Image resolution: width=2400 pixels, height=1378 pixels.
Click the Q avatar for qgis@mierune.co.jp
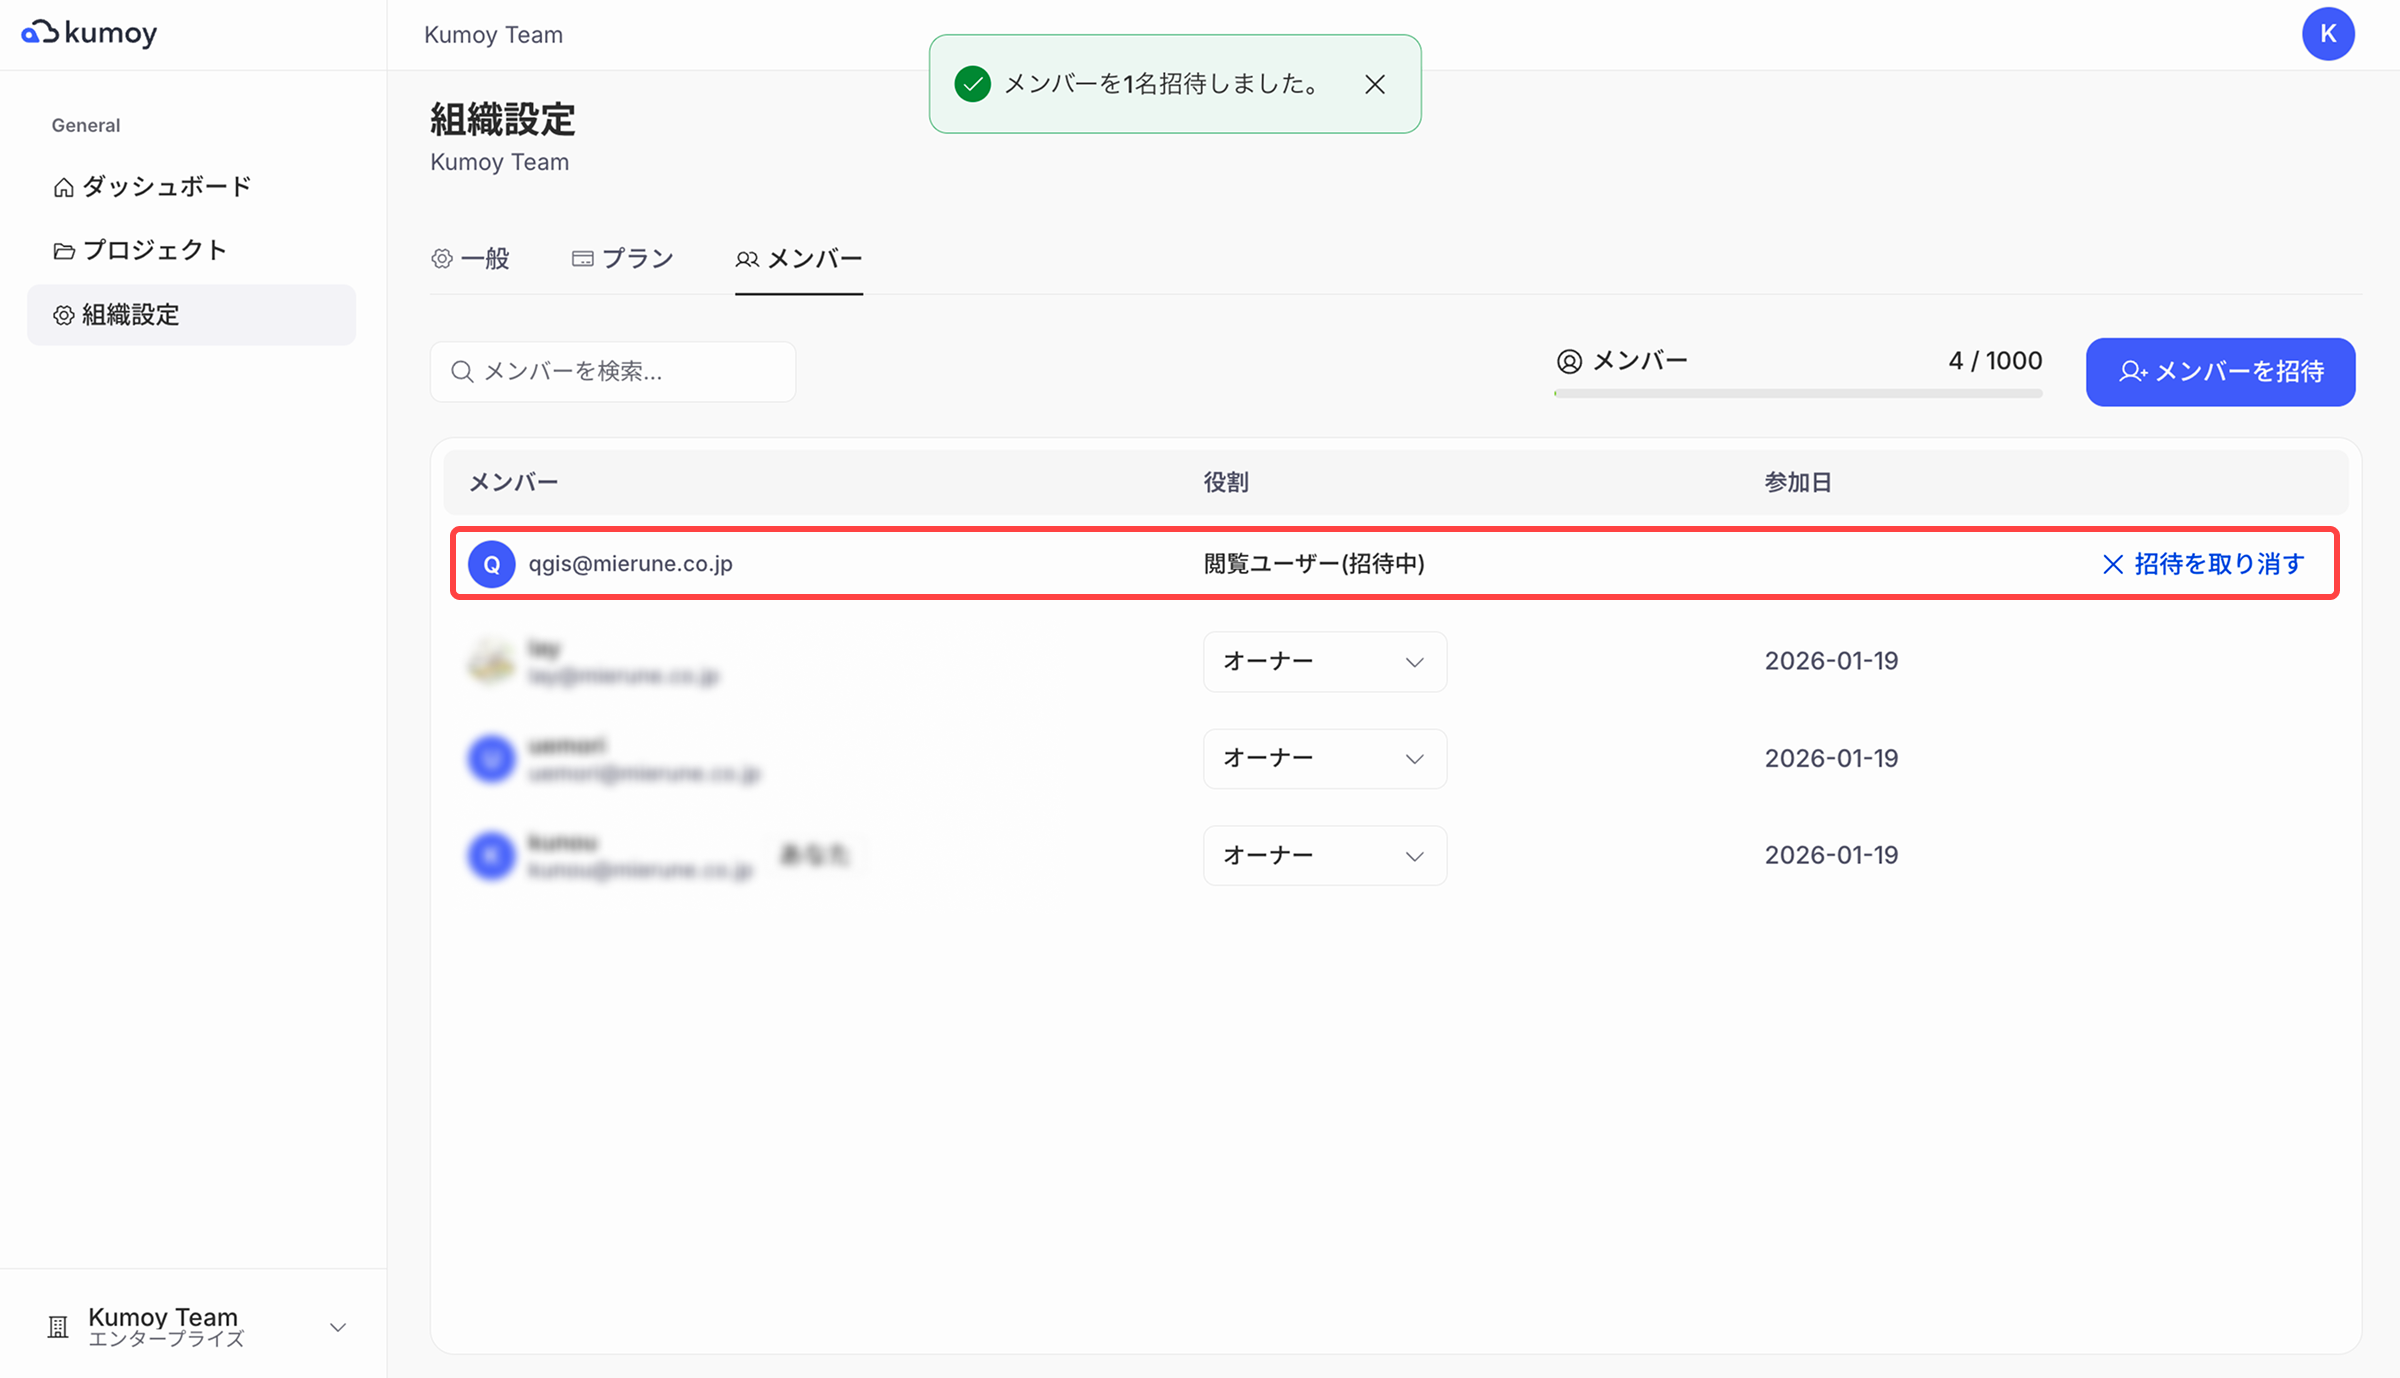coord(492,563)
